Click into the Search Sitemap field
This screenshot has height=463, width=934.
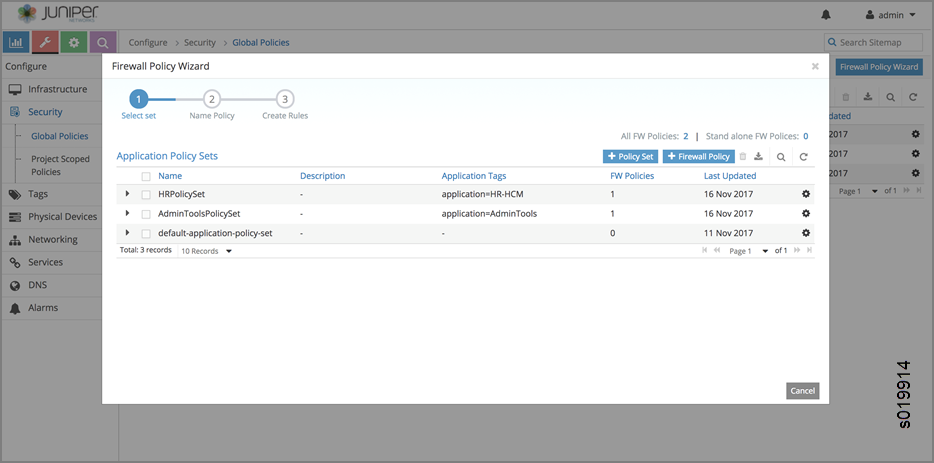tap(873, 42)
